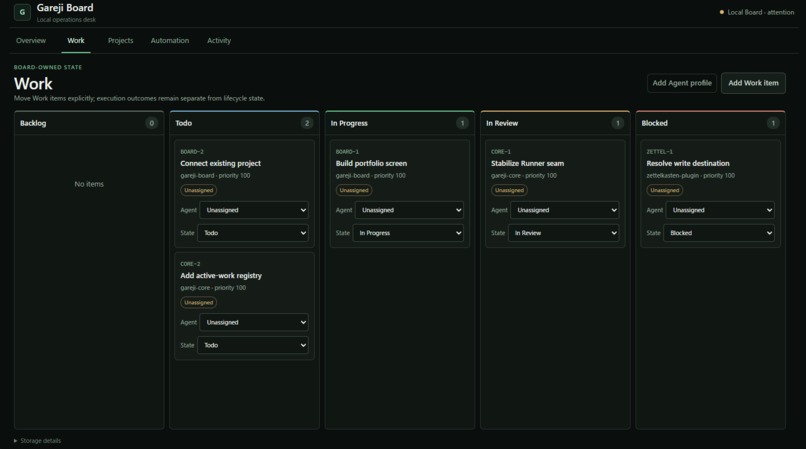This screenshot has height=449, width=806.
Task: Click Unassigned badge on Connect existing project card
Action: coord(198,190)
